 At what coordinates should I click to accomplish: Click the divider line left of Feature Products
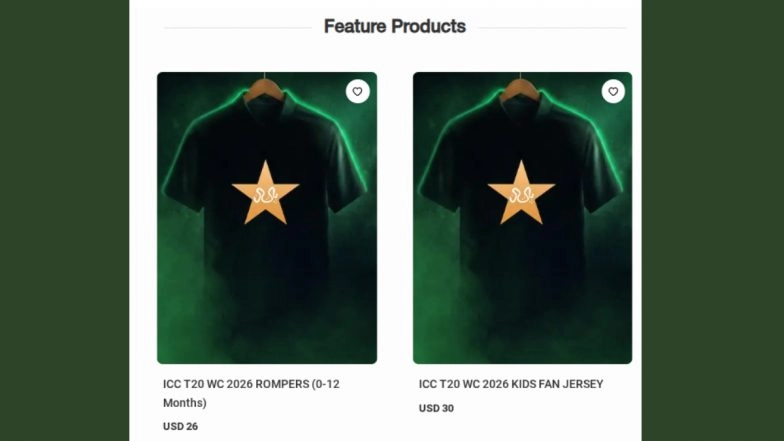click(x=238, y=28)
